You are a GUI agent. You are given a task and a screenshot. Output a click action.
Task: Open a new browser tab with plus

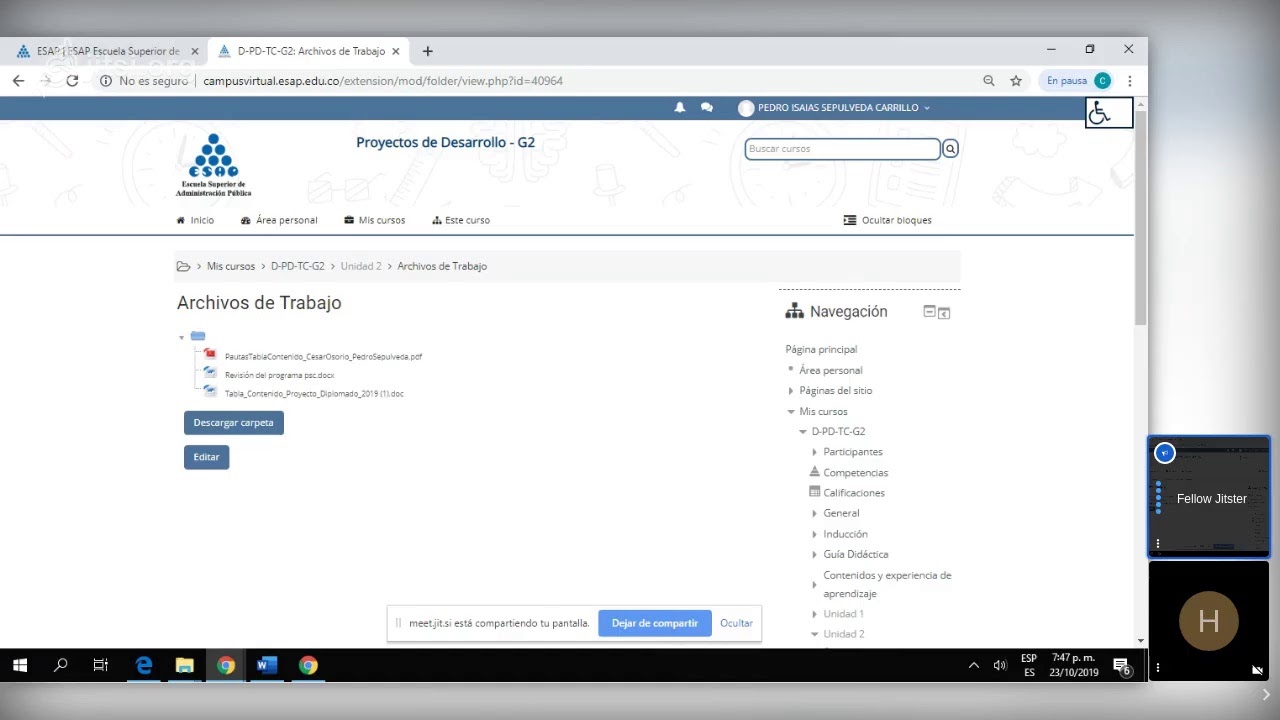(428, 51)
